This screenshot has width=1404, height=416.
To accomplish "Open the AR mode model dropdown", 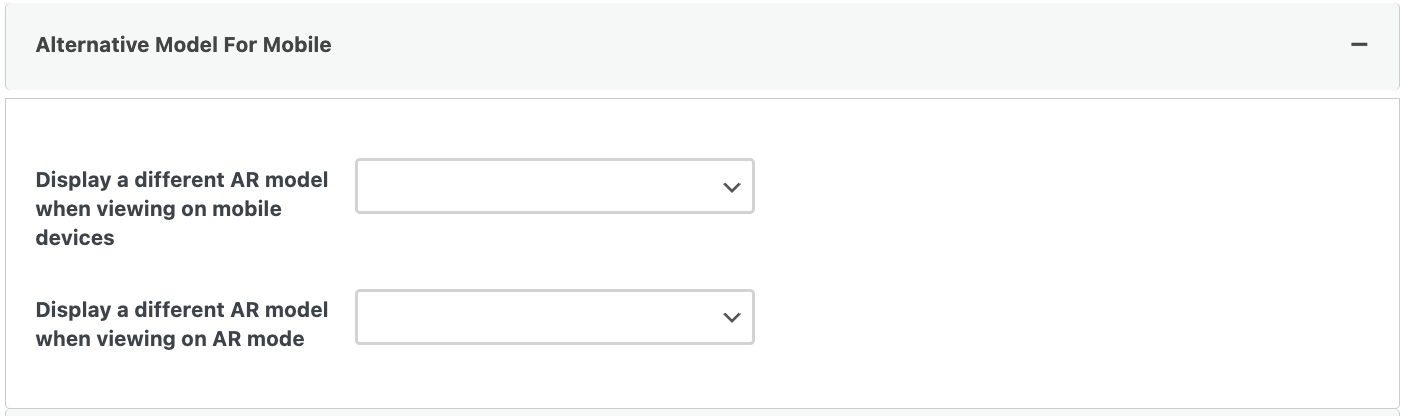I will point(554,318).
